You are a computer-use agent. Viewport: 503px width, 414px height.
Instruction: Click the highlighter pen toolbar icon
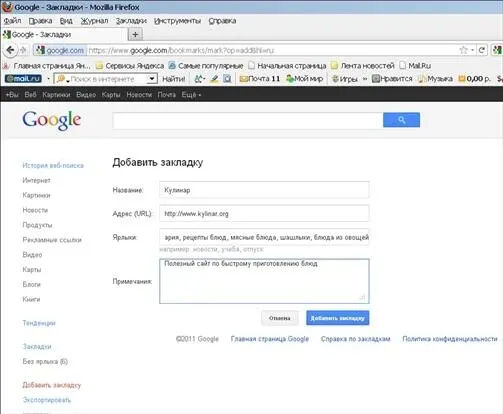pyautogui.click(x=214, y=79)
